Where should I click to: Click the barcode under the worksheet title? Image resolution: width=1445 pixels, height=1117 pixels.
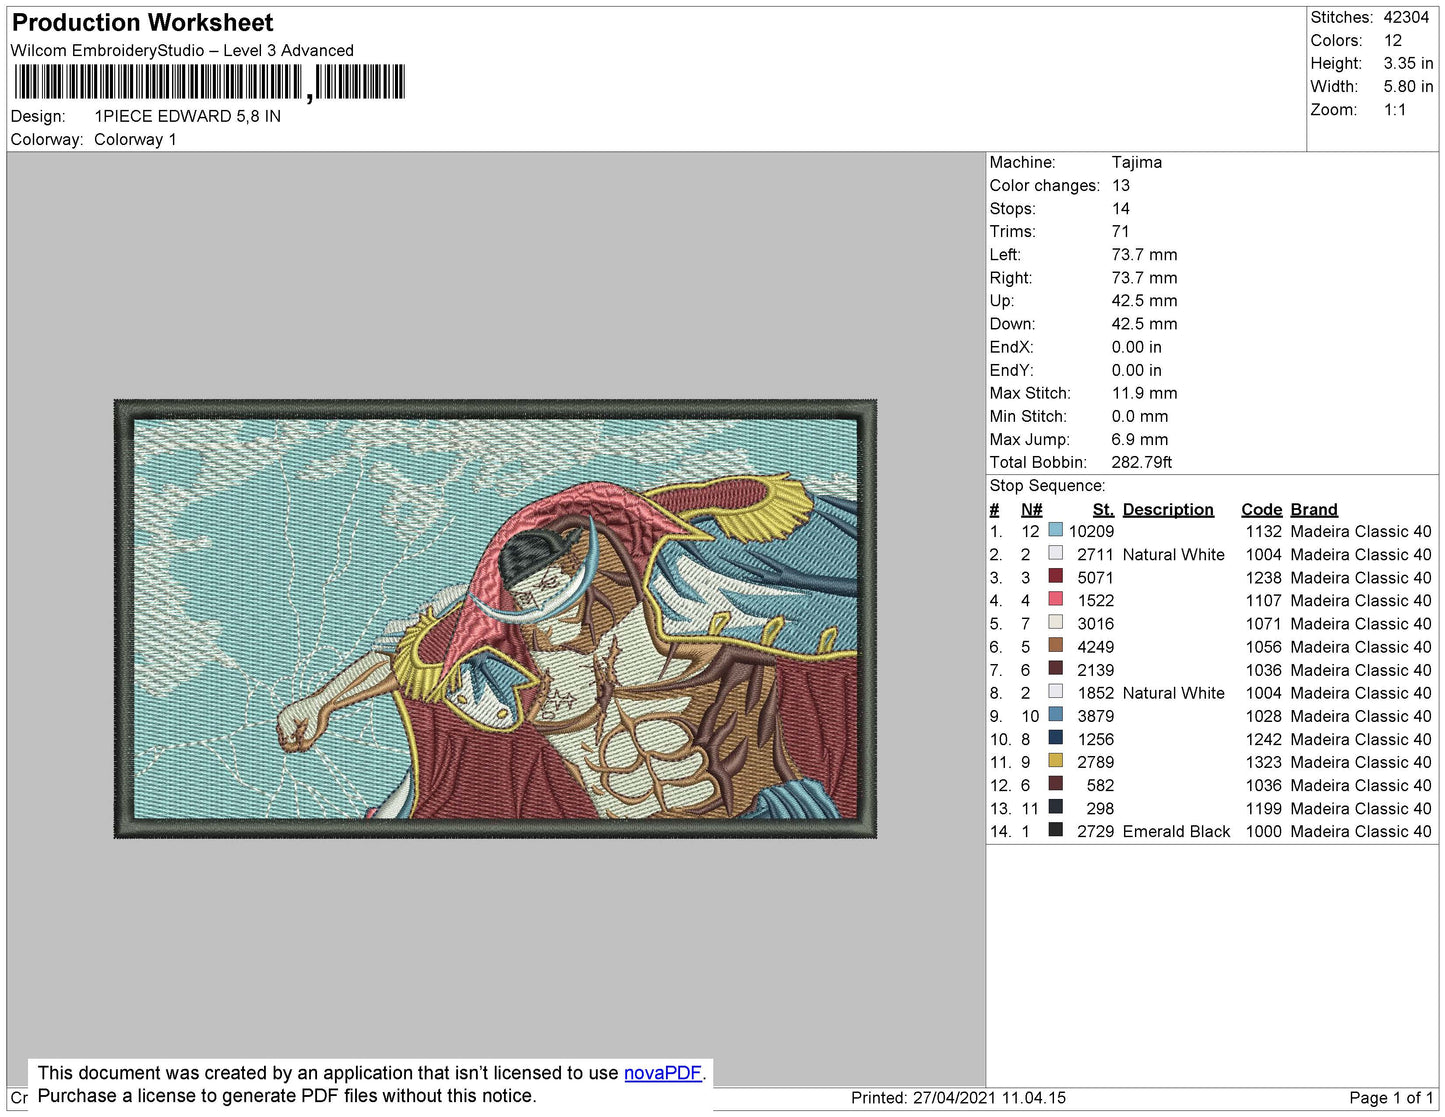(x=209, y=82)
